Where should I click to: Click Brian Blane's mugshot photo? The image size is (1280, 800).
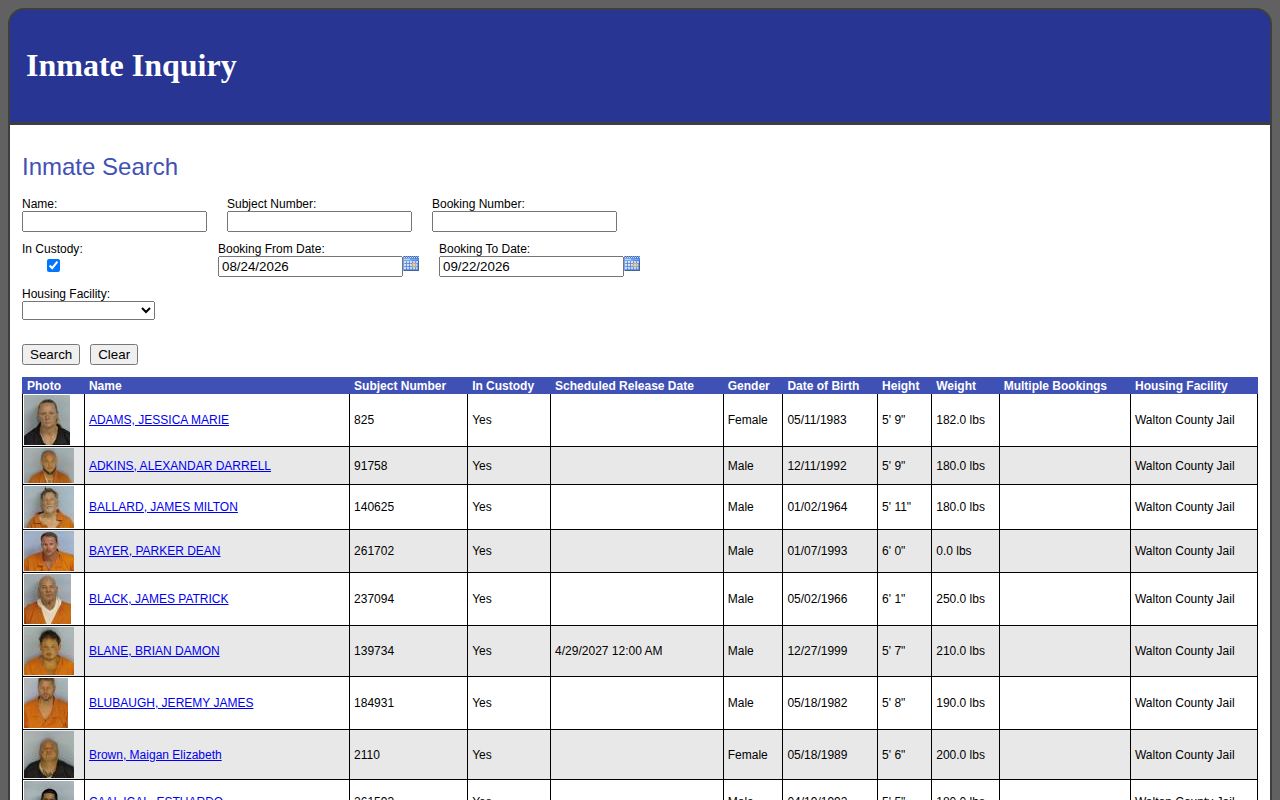pyautogui.click(x=49, y=651)
